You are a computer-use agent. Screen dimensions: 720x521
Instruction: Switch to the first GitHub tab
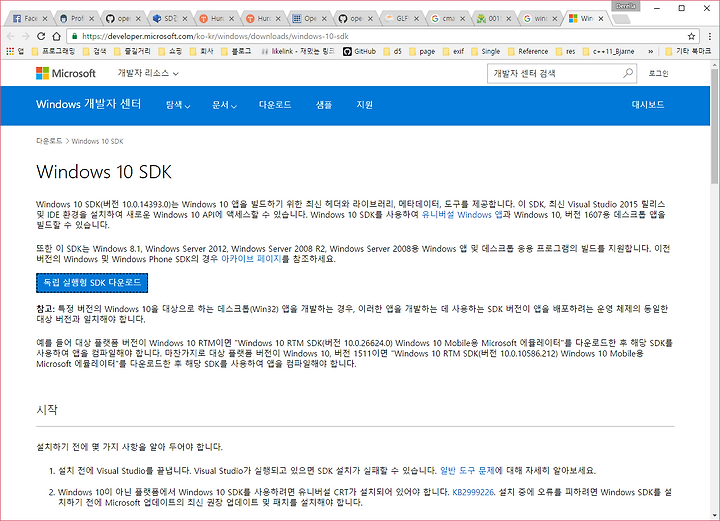pyautogui.click(x=122, y=18)
